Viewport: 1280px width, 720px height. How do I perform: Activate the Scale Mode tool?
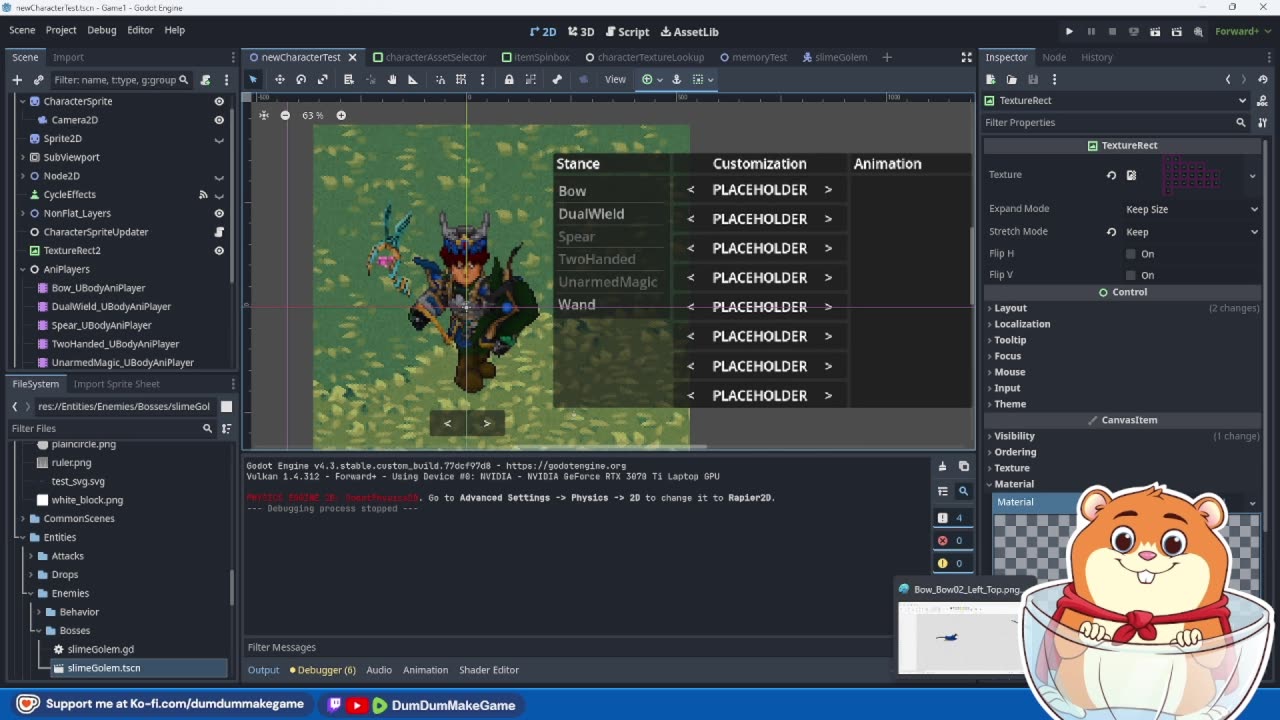pyautogui.click(x=323, y=79)
